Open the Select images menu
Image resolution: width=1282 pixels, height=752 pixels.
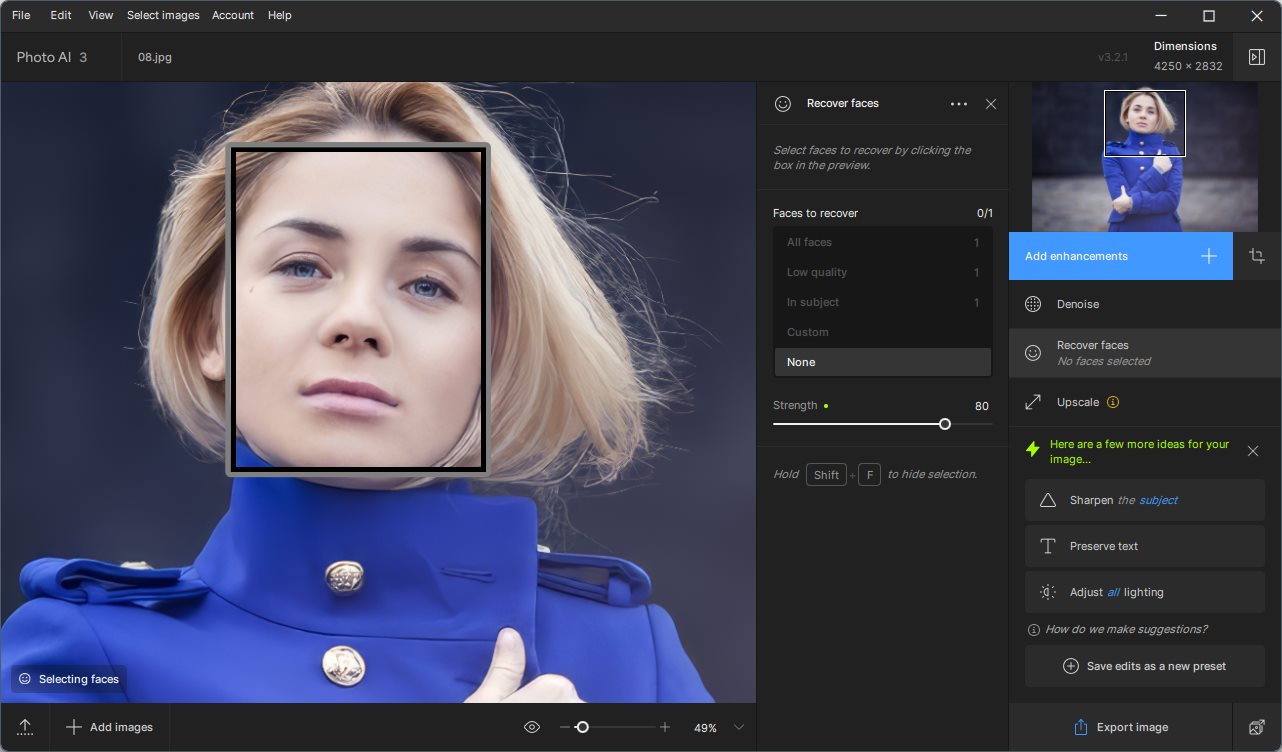[163, 15]
